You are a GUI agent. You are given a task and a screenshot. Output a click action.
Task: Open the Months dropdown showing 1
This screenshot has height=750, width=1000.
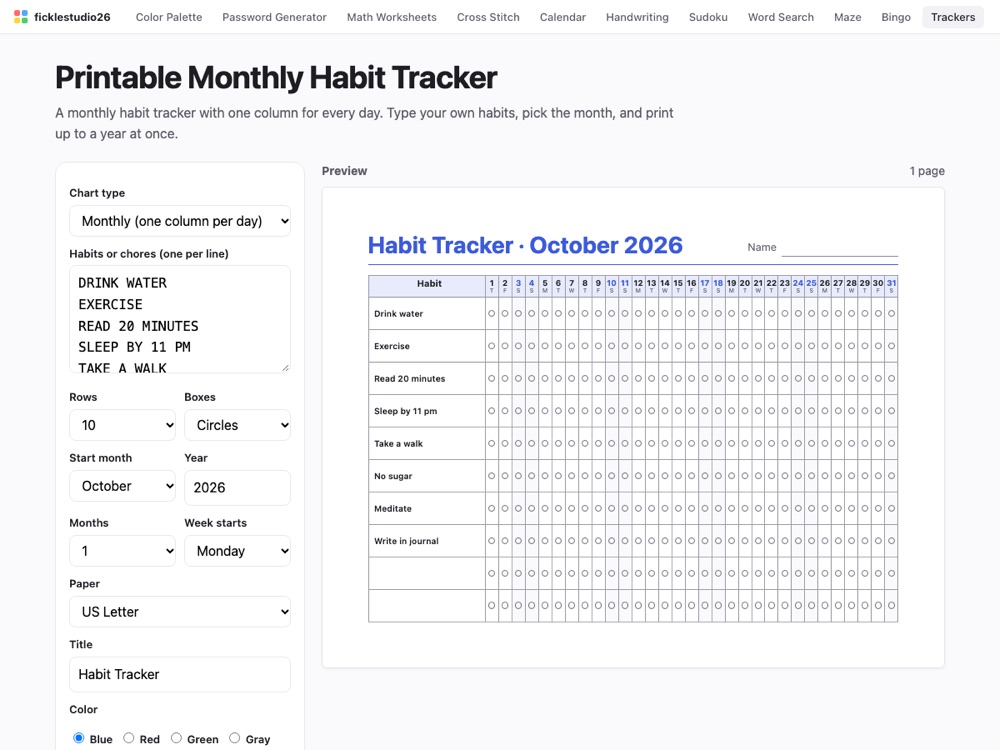pos(122,551)
